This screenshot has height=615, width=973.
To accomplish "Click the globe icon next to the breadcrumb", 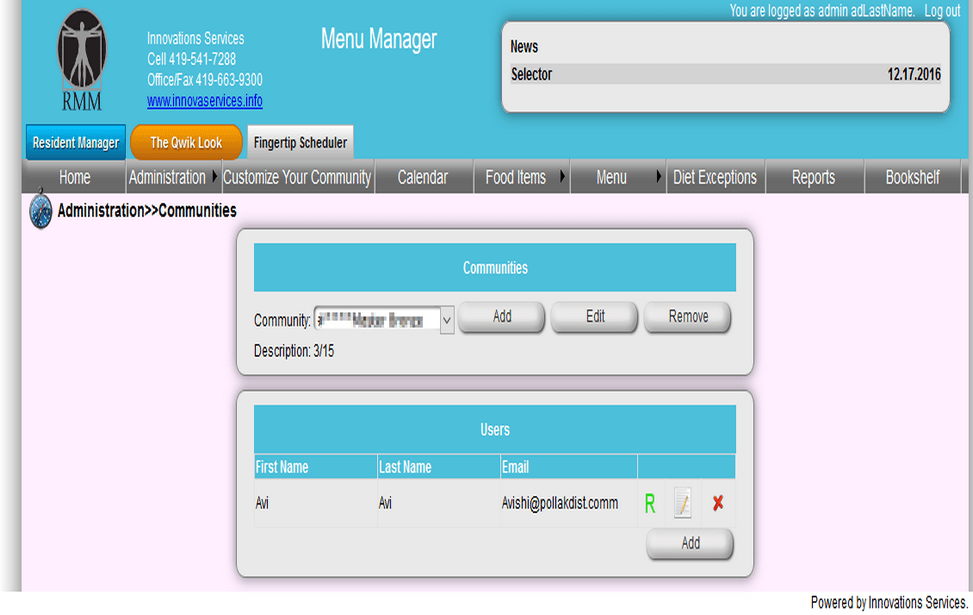I will (38, 211).
